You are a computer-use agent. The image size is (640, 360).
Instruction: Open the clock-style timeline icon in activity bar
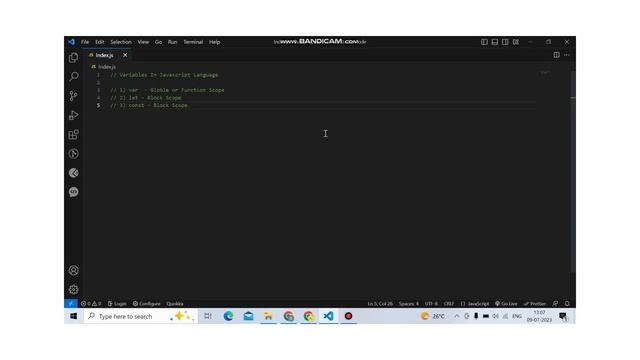point(73,153)
